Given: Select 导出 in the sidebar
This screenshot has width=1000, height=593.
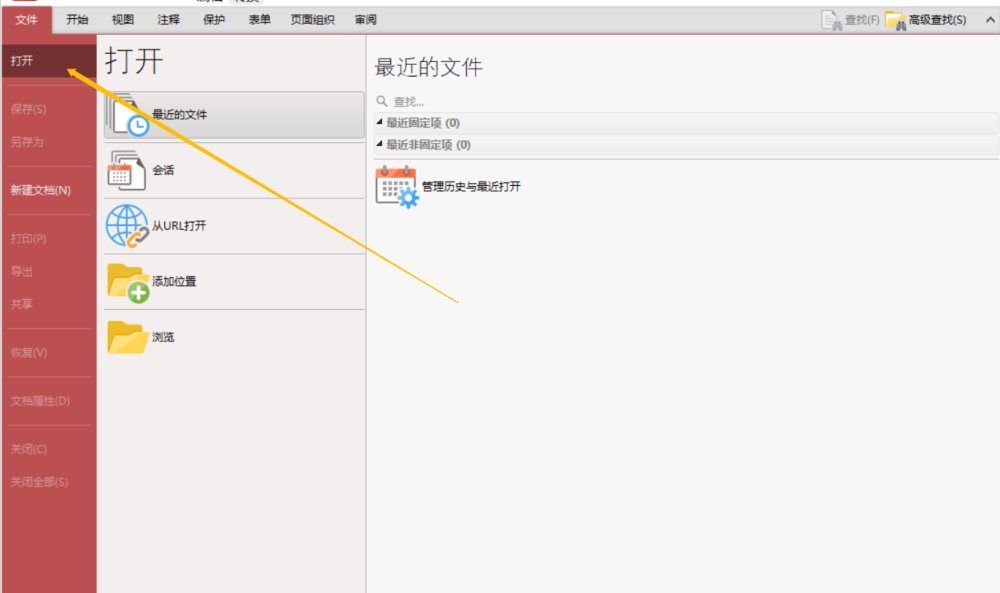Looking at the screenshot, I should [x=22, y=271].
